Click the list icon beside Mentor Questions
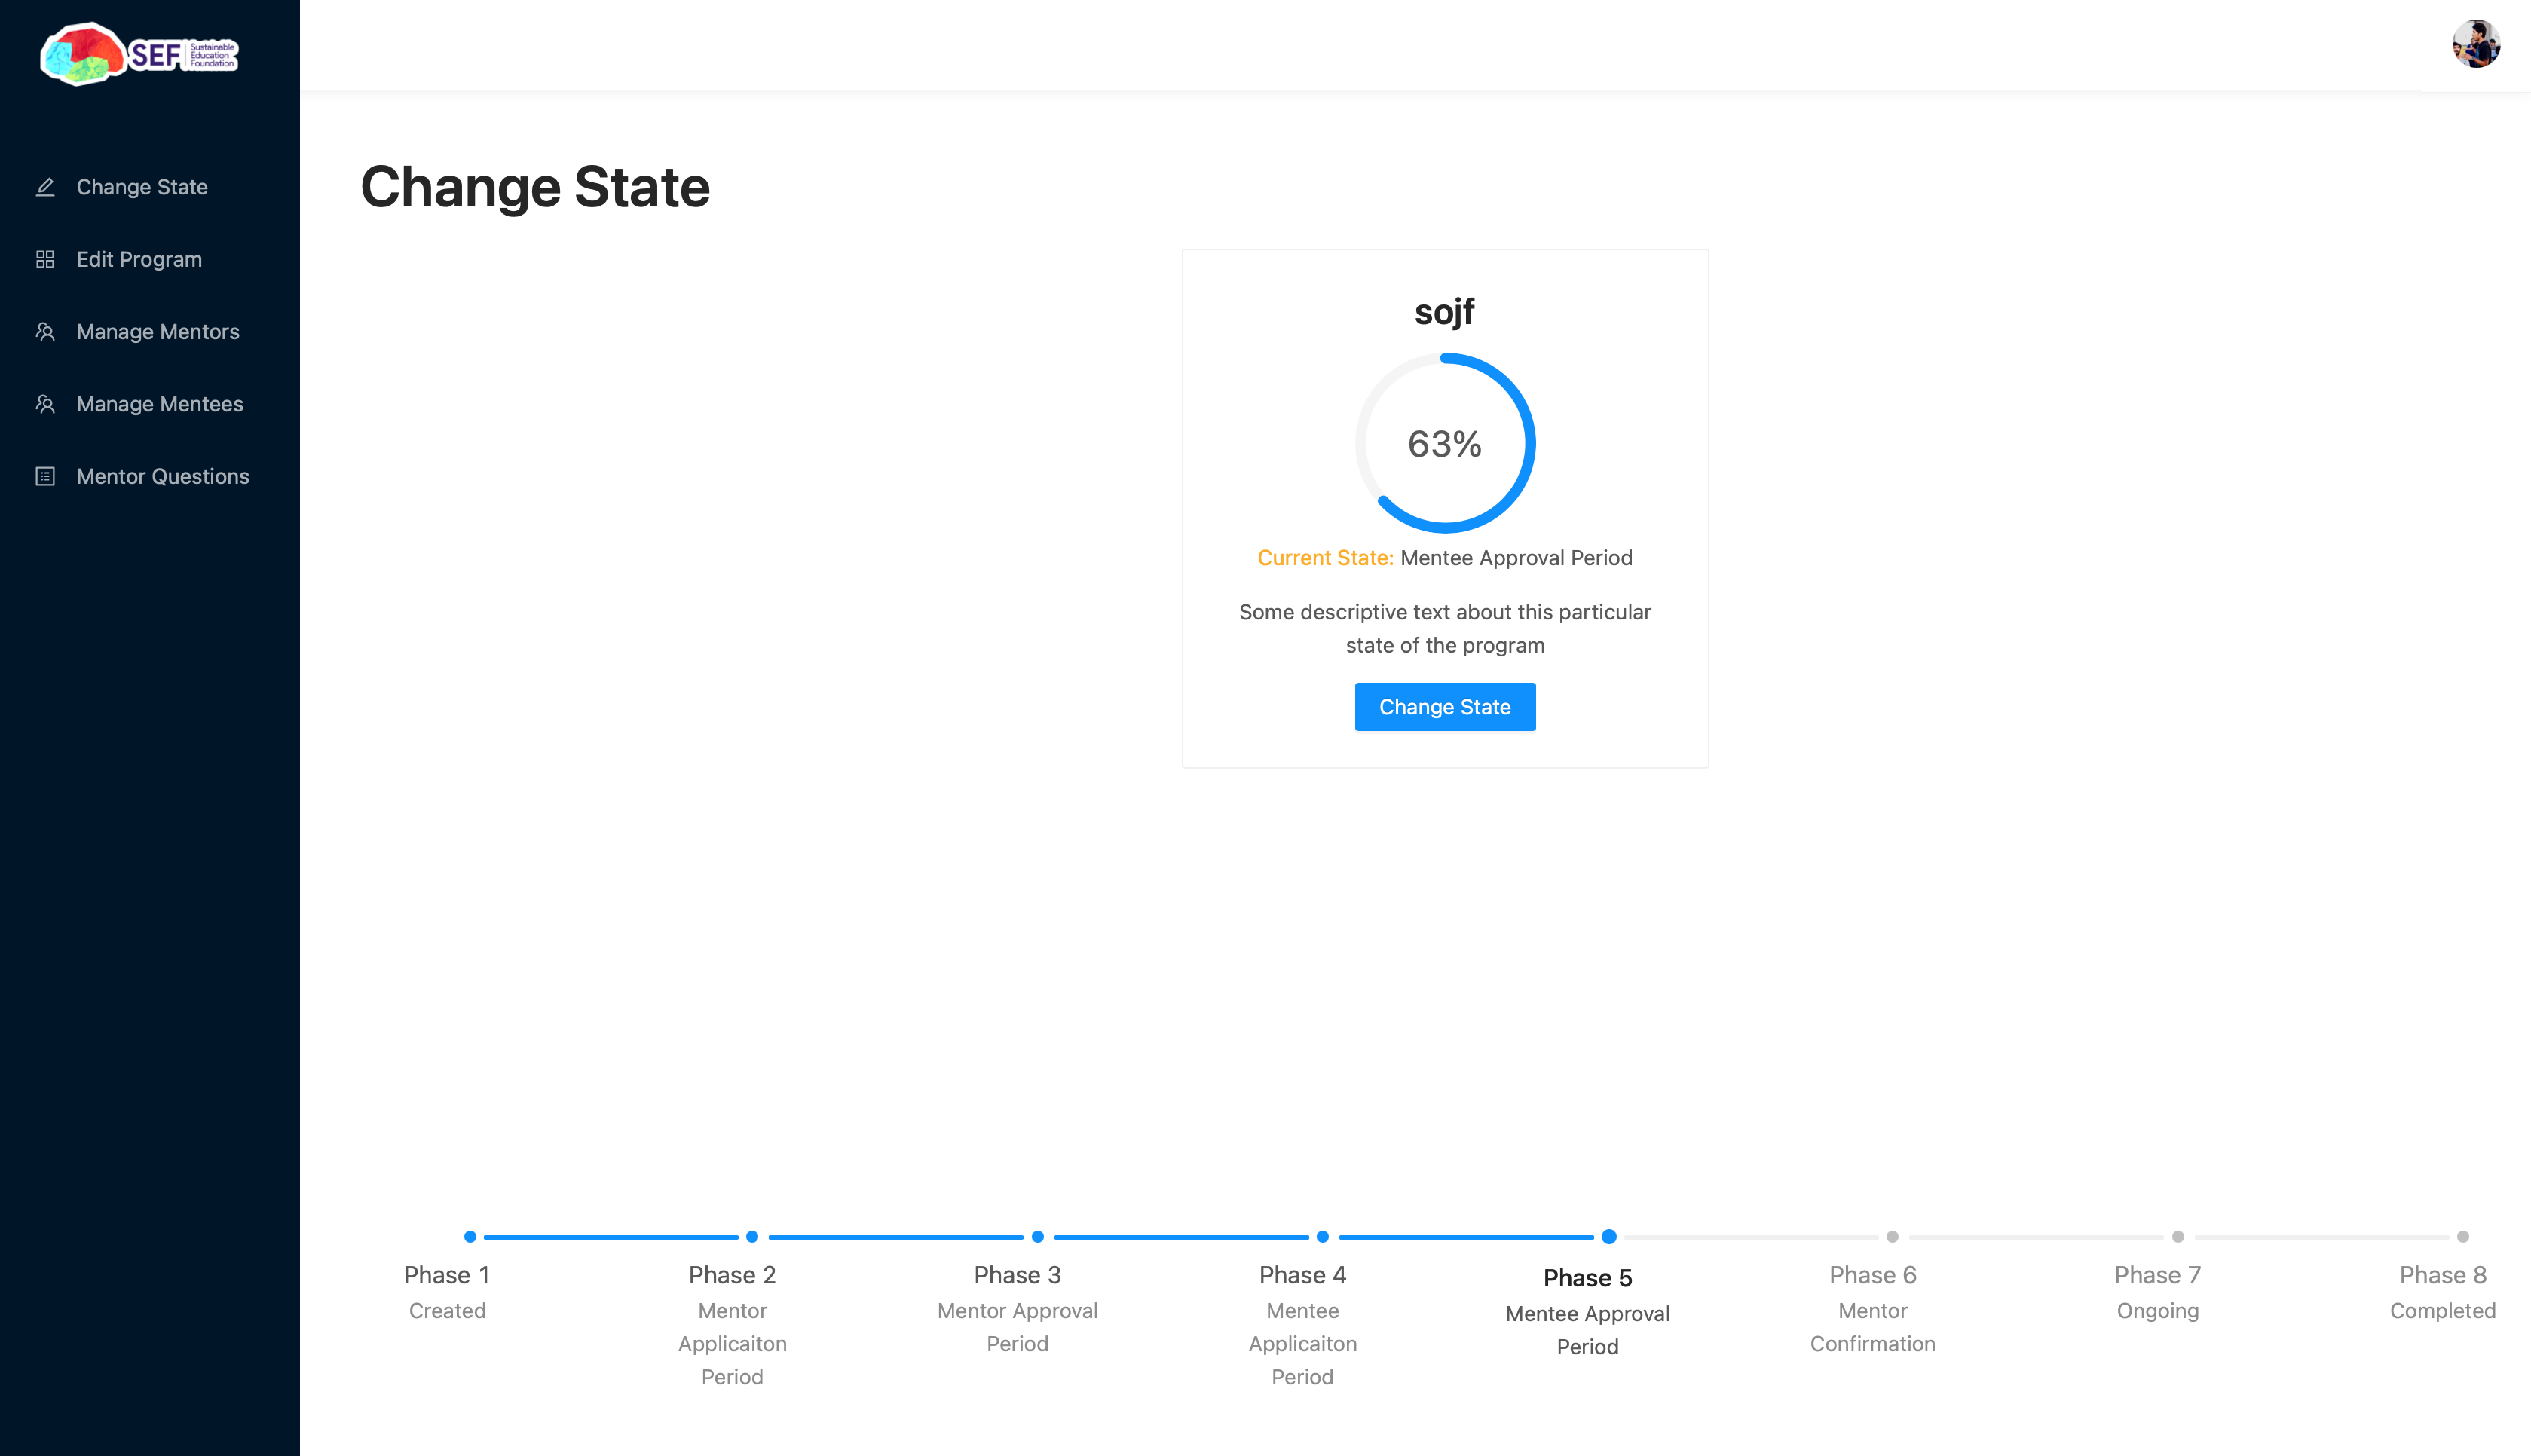Screen dimensions: 2531x1456 pos(45,476)
